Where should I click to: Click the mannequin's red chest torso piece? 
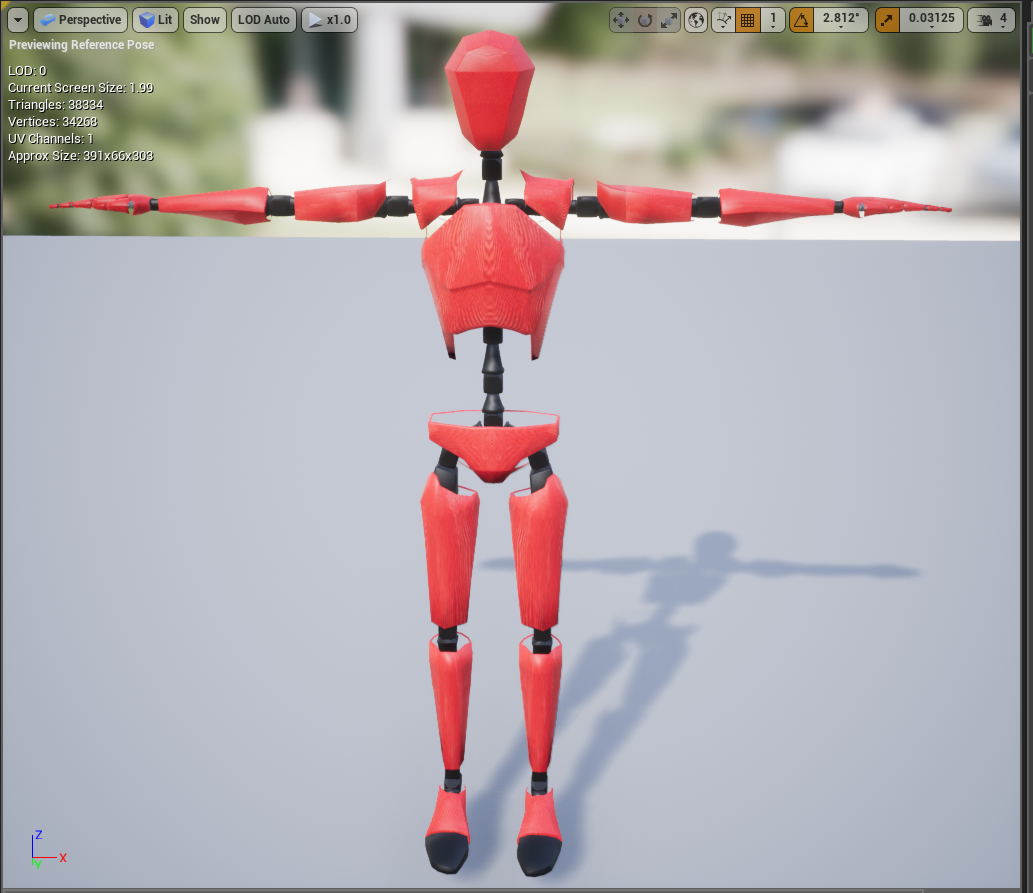493,277
